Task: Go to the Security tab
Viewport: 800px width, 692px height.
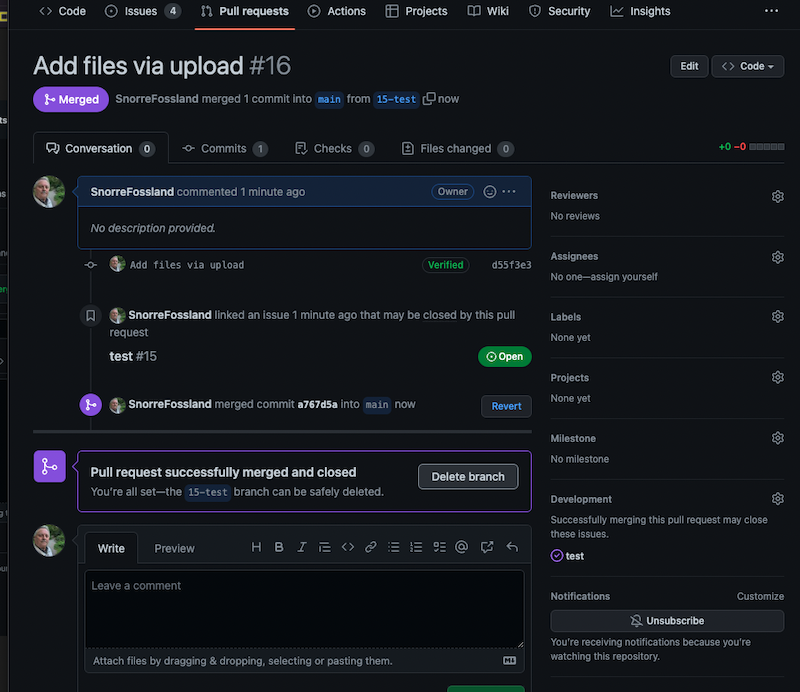Action: [x=560, y=11]
